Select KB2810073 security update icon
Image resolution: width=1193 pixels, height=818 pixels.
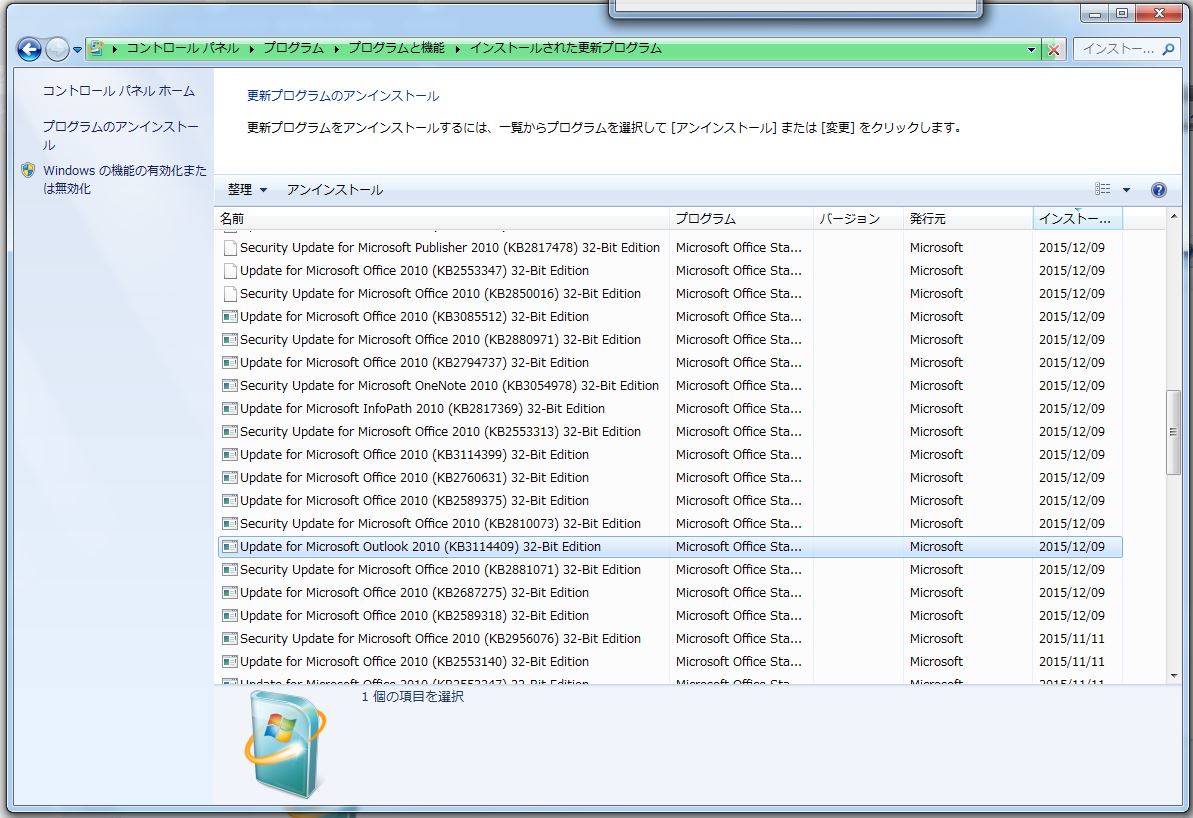[x=230, y=524]
